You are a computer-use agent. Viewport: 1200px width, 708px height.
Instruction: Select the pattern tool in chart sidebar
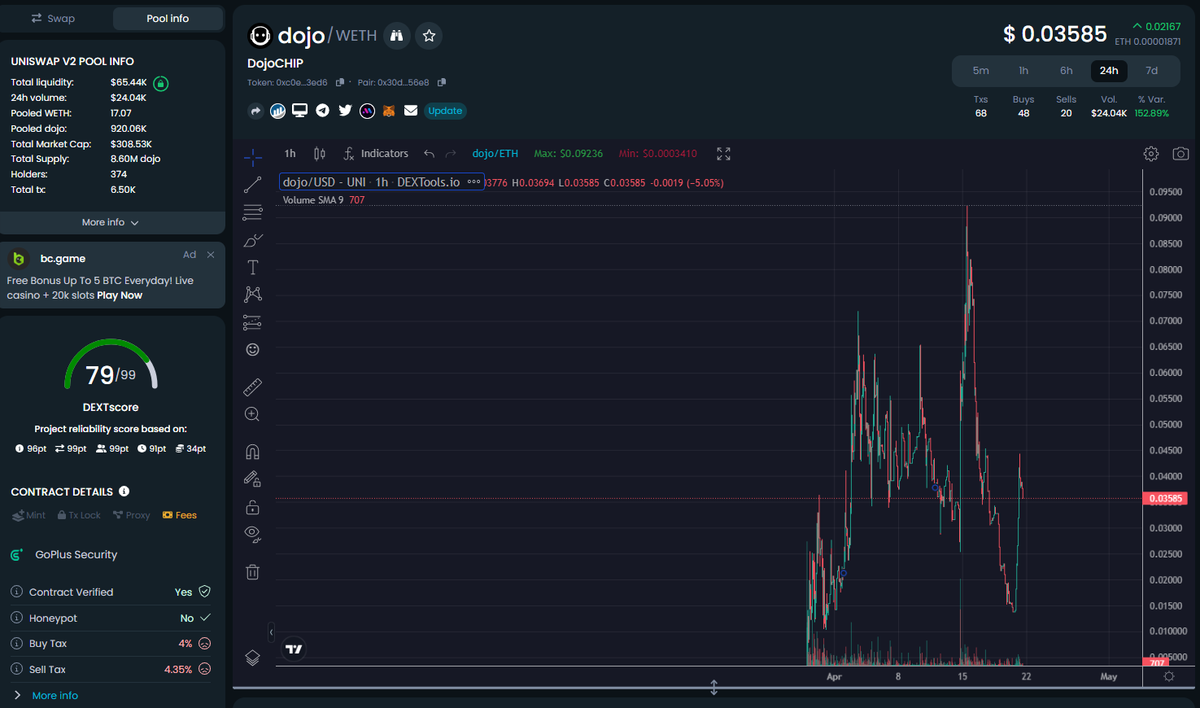[x=253, y=294]
